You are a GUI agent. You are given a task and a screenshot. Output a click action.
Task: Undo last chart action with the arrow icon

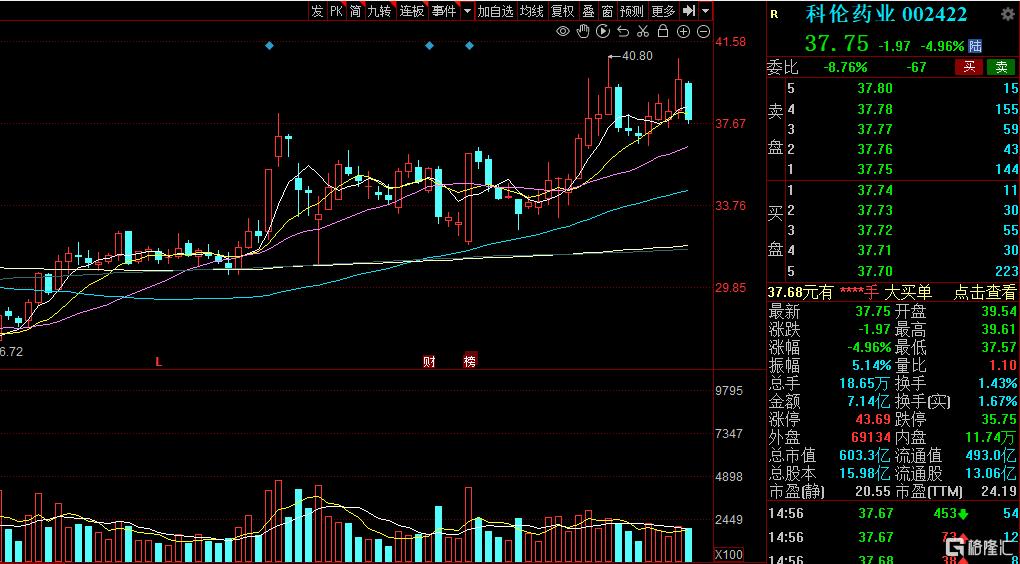click(x=623, y=31)
